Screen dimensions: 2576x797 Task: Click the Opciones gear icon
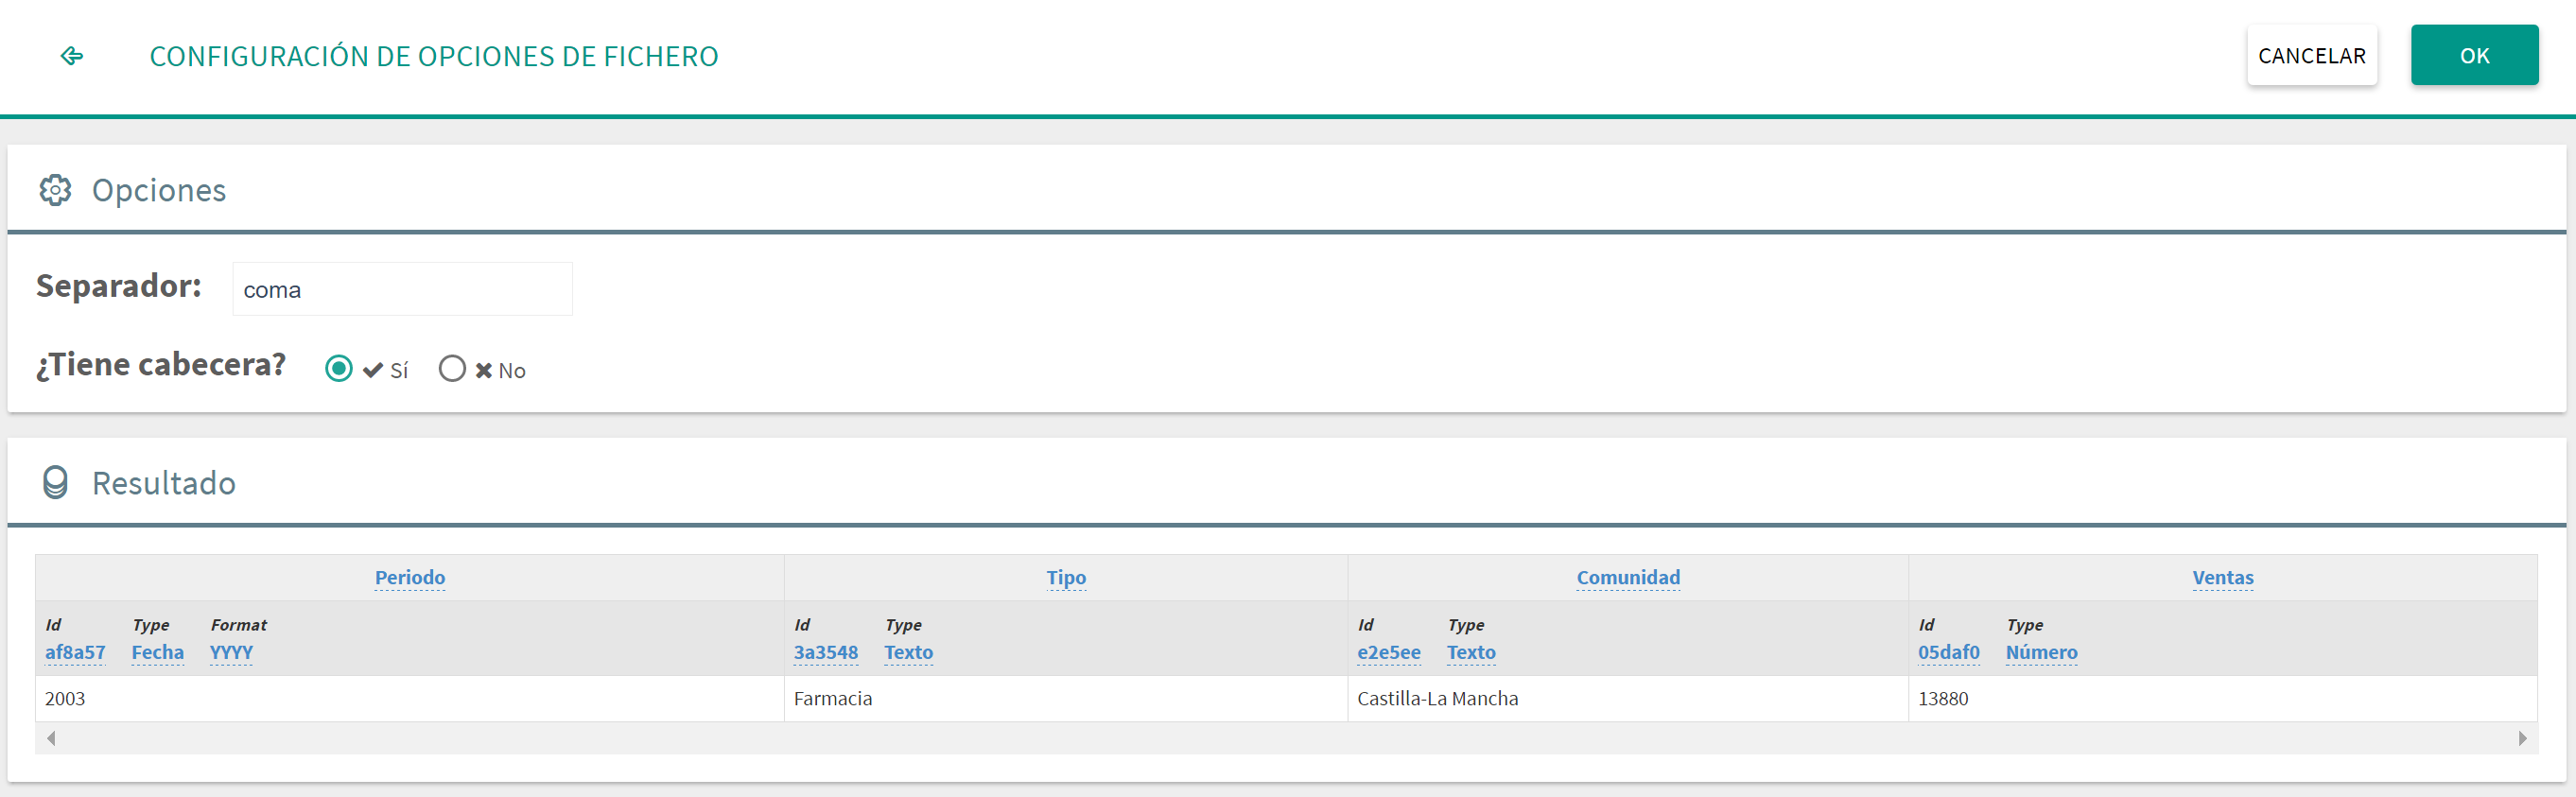pos(55,190)
